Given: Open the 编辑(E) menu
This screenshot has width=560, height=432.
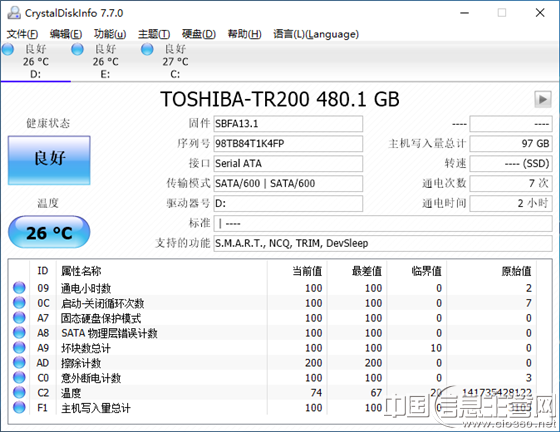Looking at the screenshot, I should 66,34.
